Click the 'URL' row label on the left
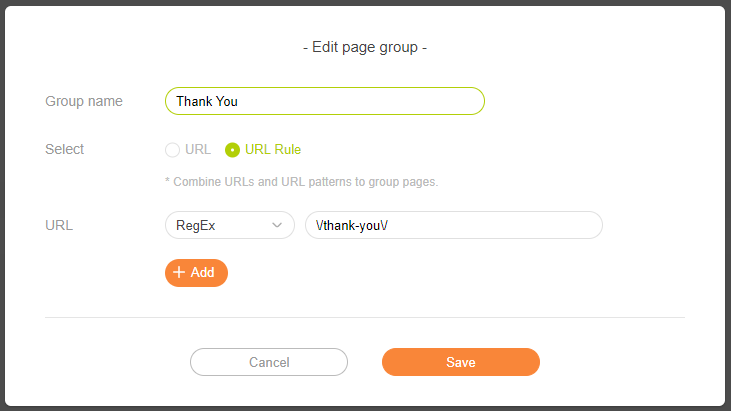Image resolution: width=731 pixels, height=411 pixels. pos(60,226)
